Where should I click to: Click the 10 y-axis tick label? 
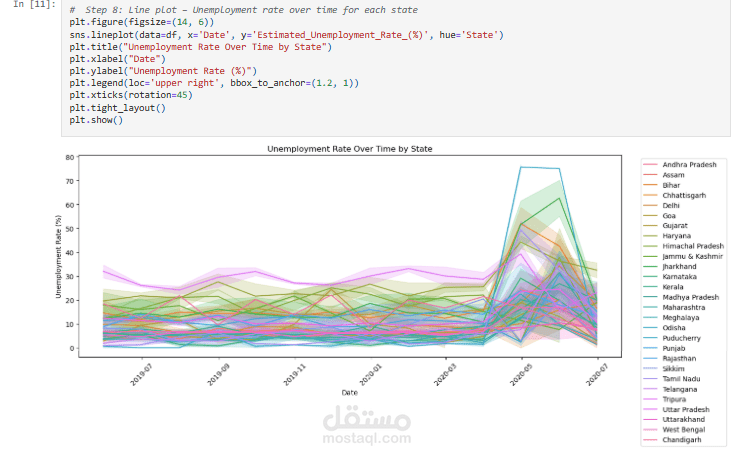coord(70,325)
